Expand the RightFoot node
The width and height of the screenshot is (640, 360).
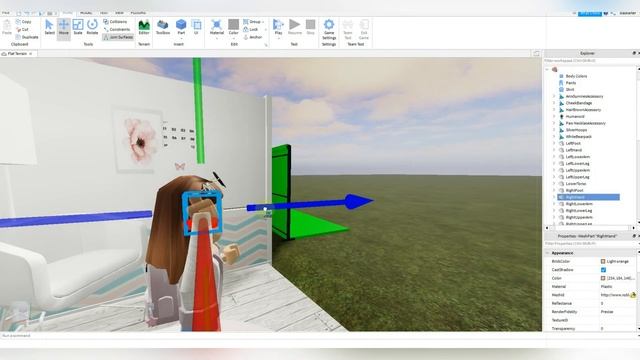point(554,190)
